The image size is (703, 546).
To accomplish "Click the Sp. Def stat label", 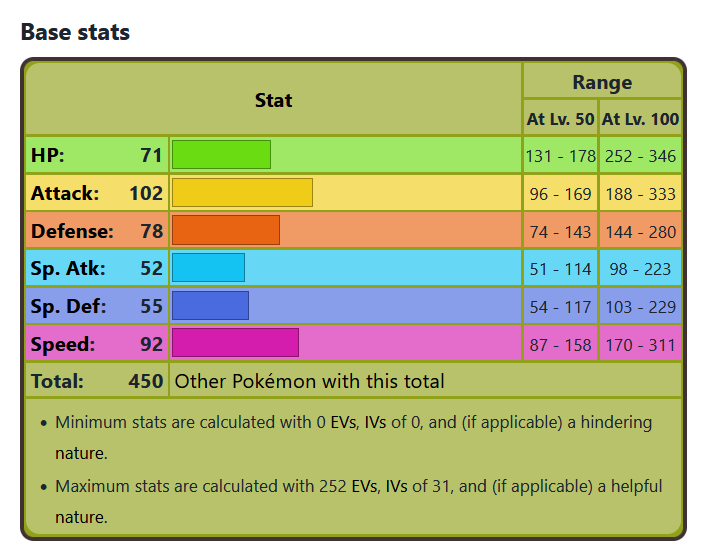I will click(x=68, y=307).
